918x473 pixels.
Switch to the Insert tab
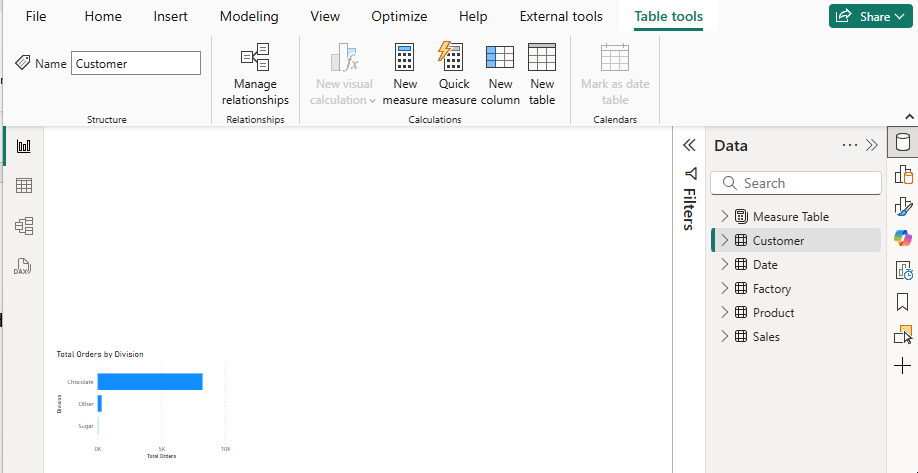pyautogui.click(x=171, y=16)
